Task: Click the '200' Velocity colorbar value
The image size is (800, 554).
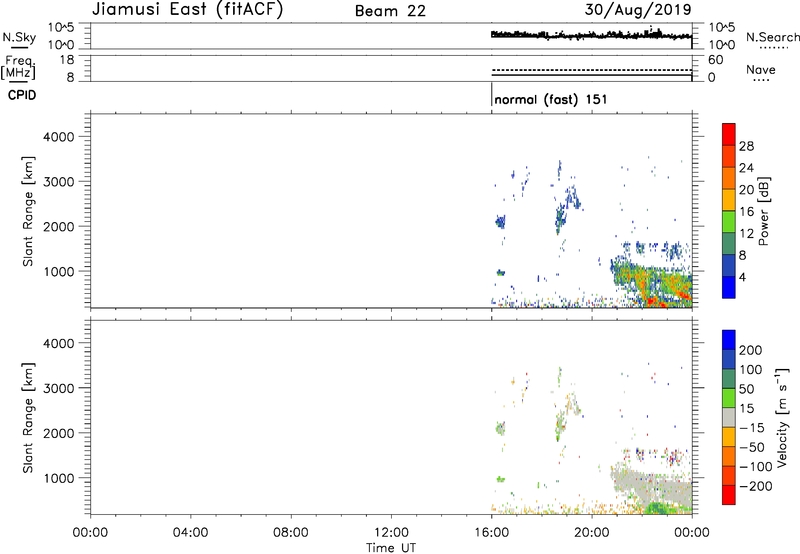Action: click(x=751, y=350)
